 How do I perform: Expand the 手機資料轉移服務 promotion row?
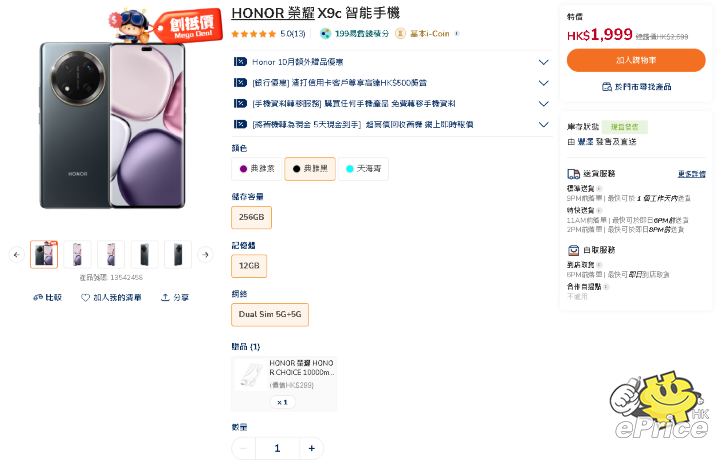pyautogui.click(x=543, y=104)
